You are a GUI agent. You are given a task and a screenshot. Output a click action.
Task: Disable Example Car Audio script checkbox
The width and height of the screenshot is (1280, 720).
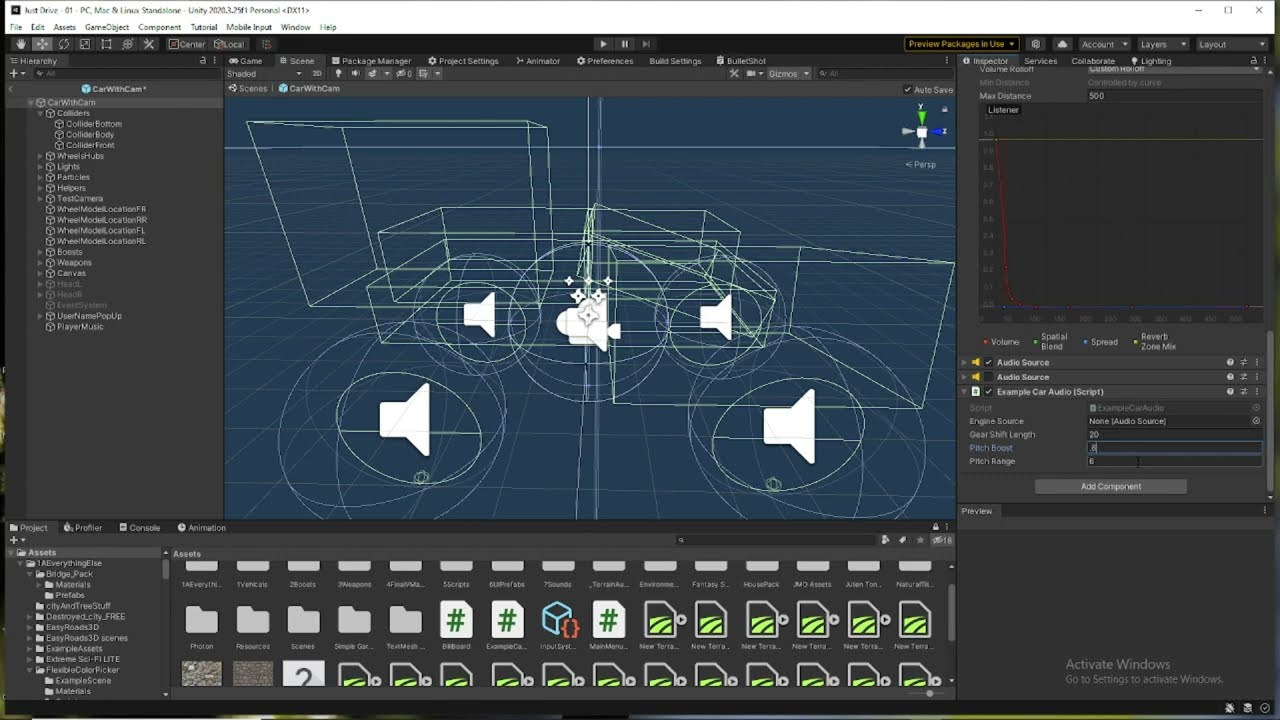tap(989, 392)
